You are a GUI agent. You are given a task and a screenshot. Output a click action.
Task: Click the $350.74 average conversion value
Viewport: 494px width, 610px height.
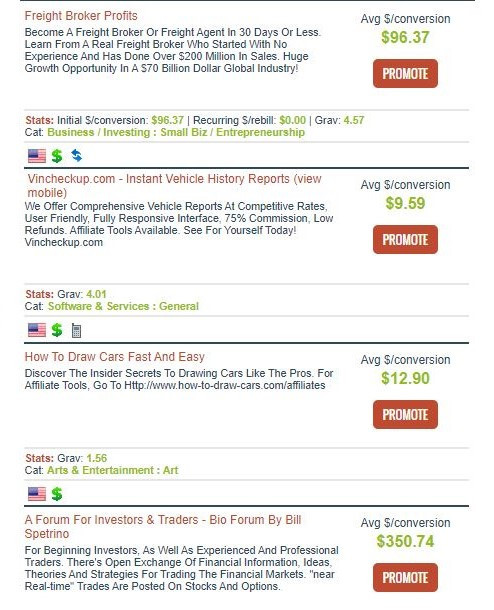coord(405,542)
